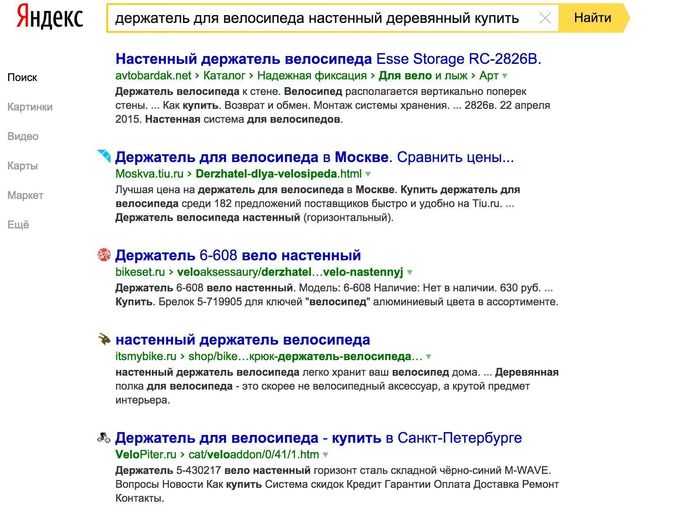700x505 pixels.
Task: Click the Tiu.ru blue favicon
Action: click(104, 156)
